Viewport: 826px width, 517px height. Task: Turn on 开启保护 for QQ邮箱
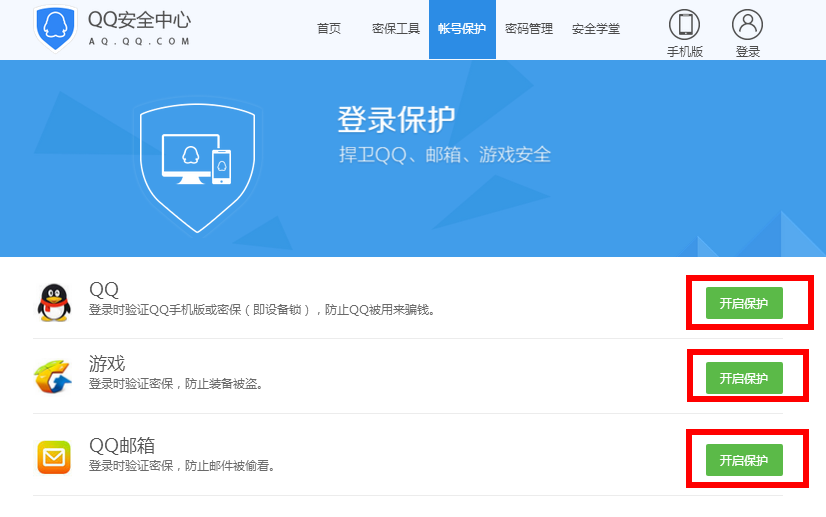744,460
